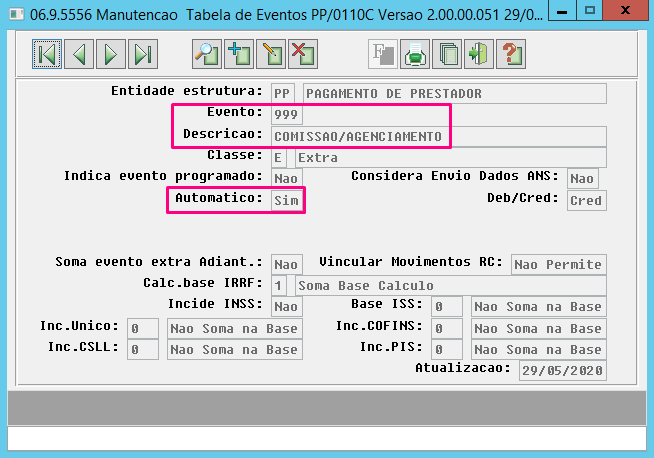Click the Automatico Sim field

287,201
